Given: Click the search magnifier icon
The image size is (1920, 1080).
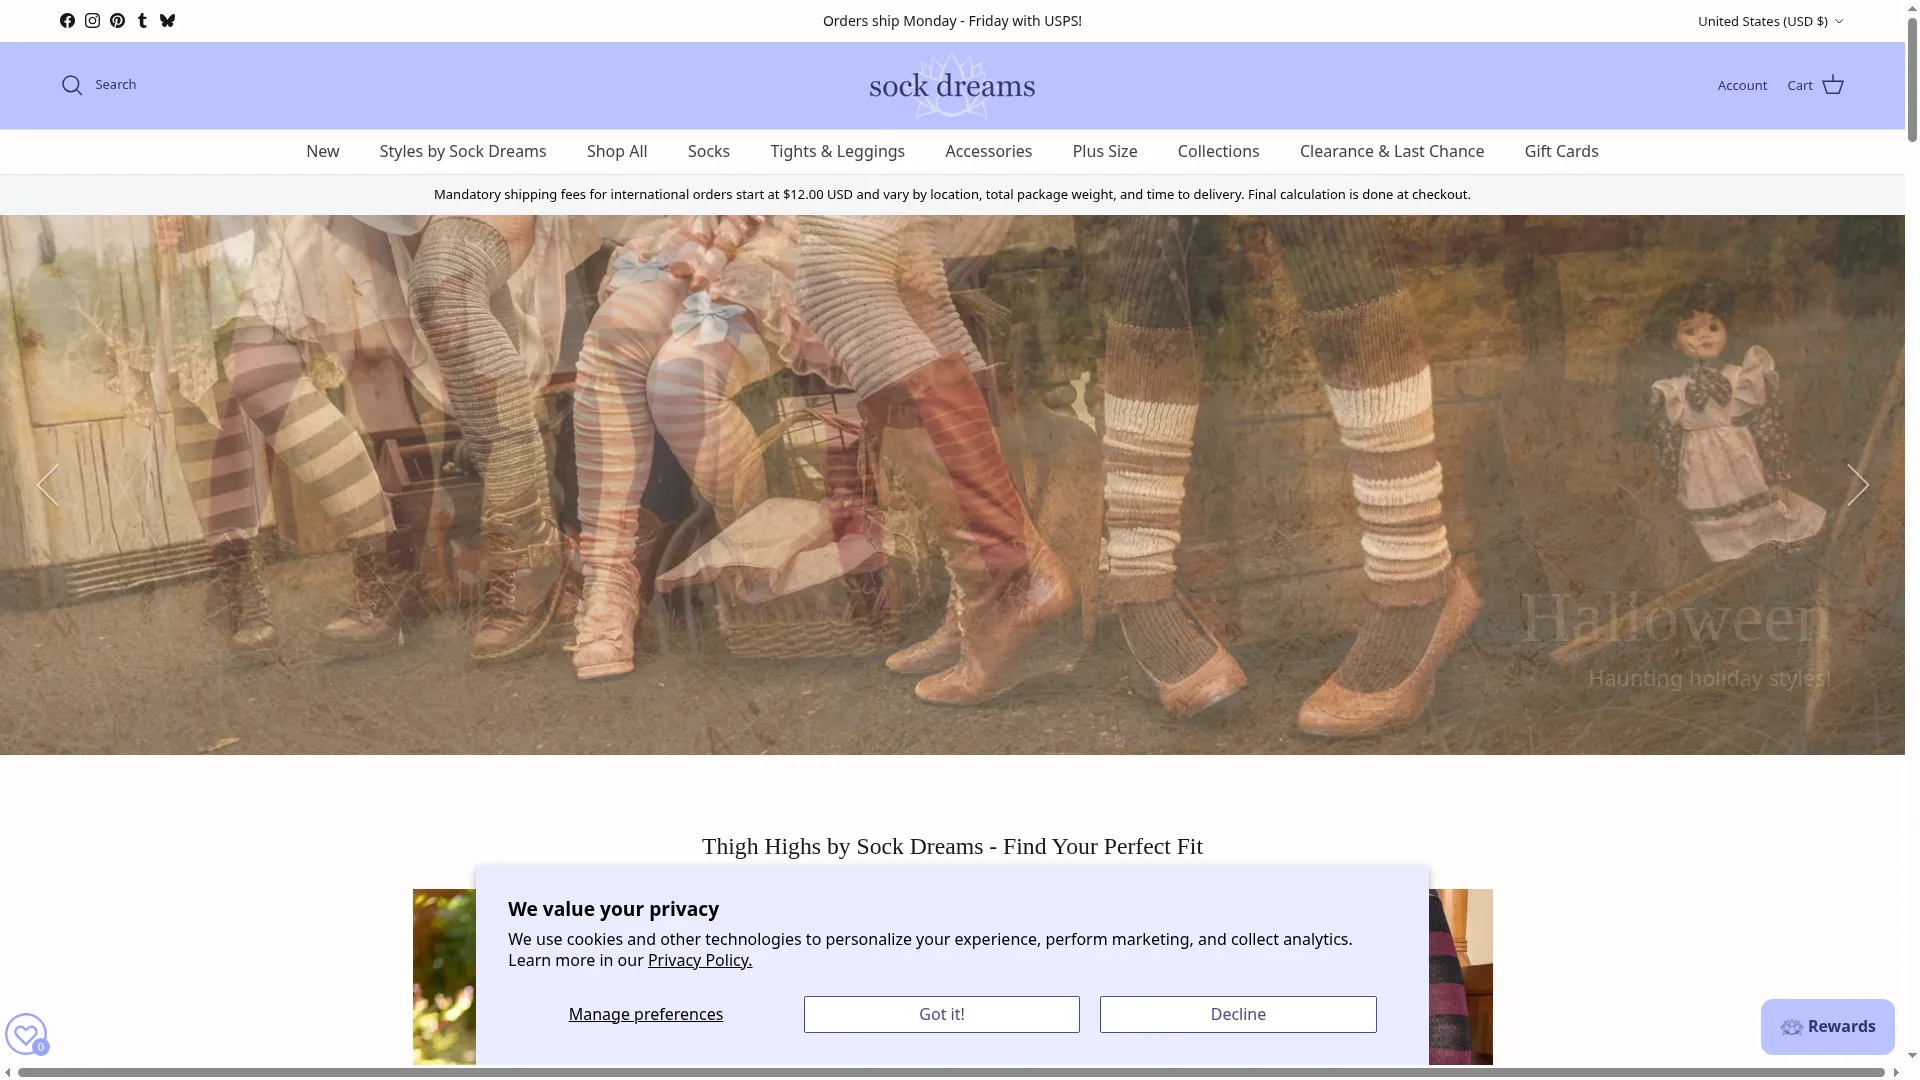Looking at the screenshot, I should pyautogui.click(x=72, y=85).
